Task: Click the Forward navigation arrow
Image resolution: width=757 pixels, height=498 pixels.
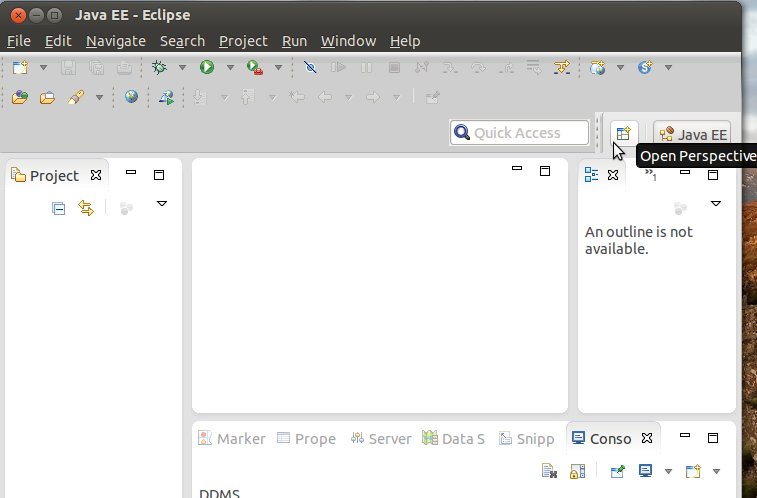Action: pos(373,97)
